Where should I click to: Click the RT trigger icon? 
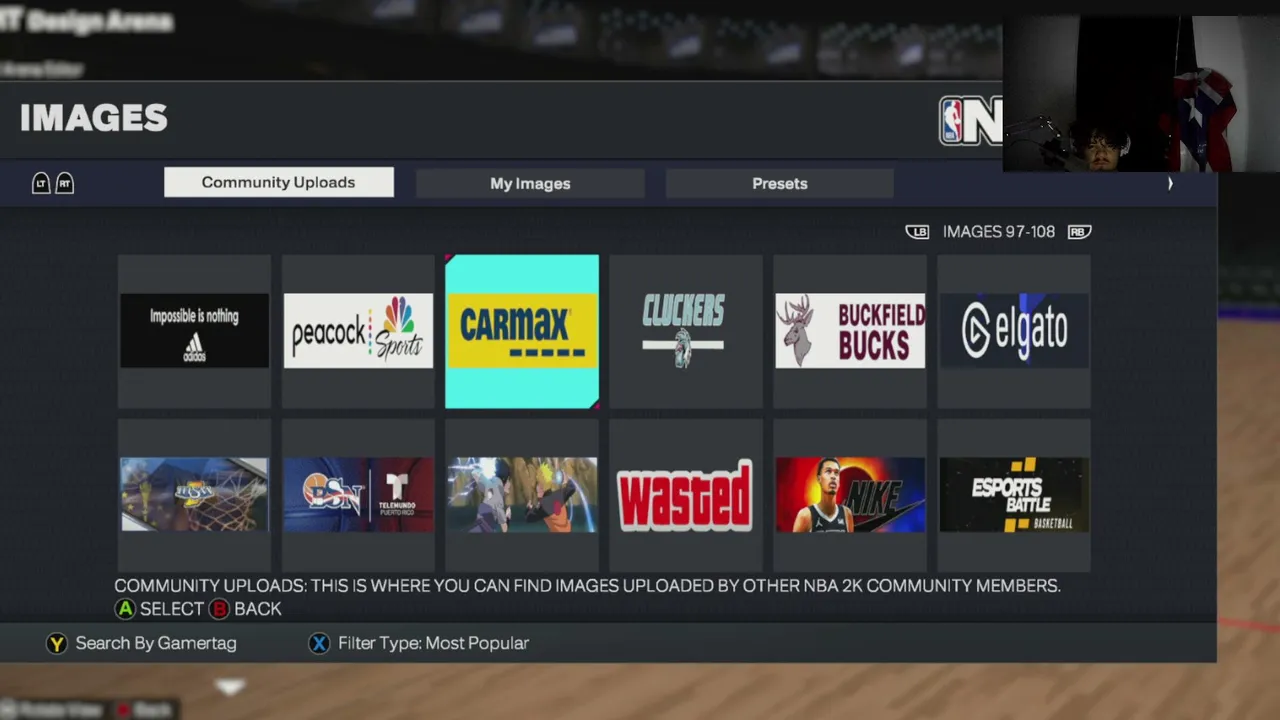(64, 183)
